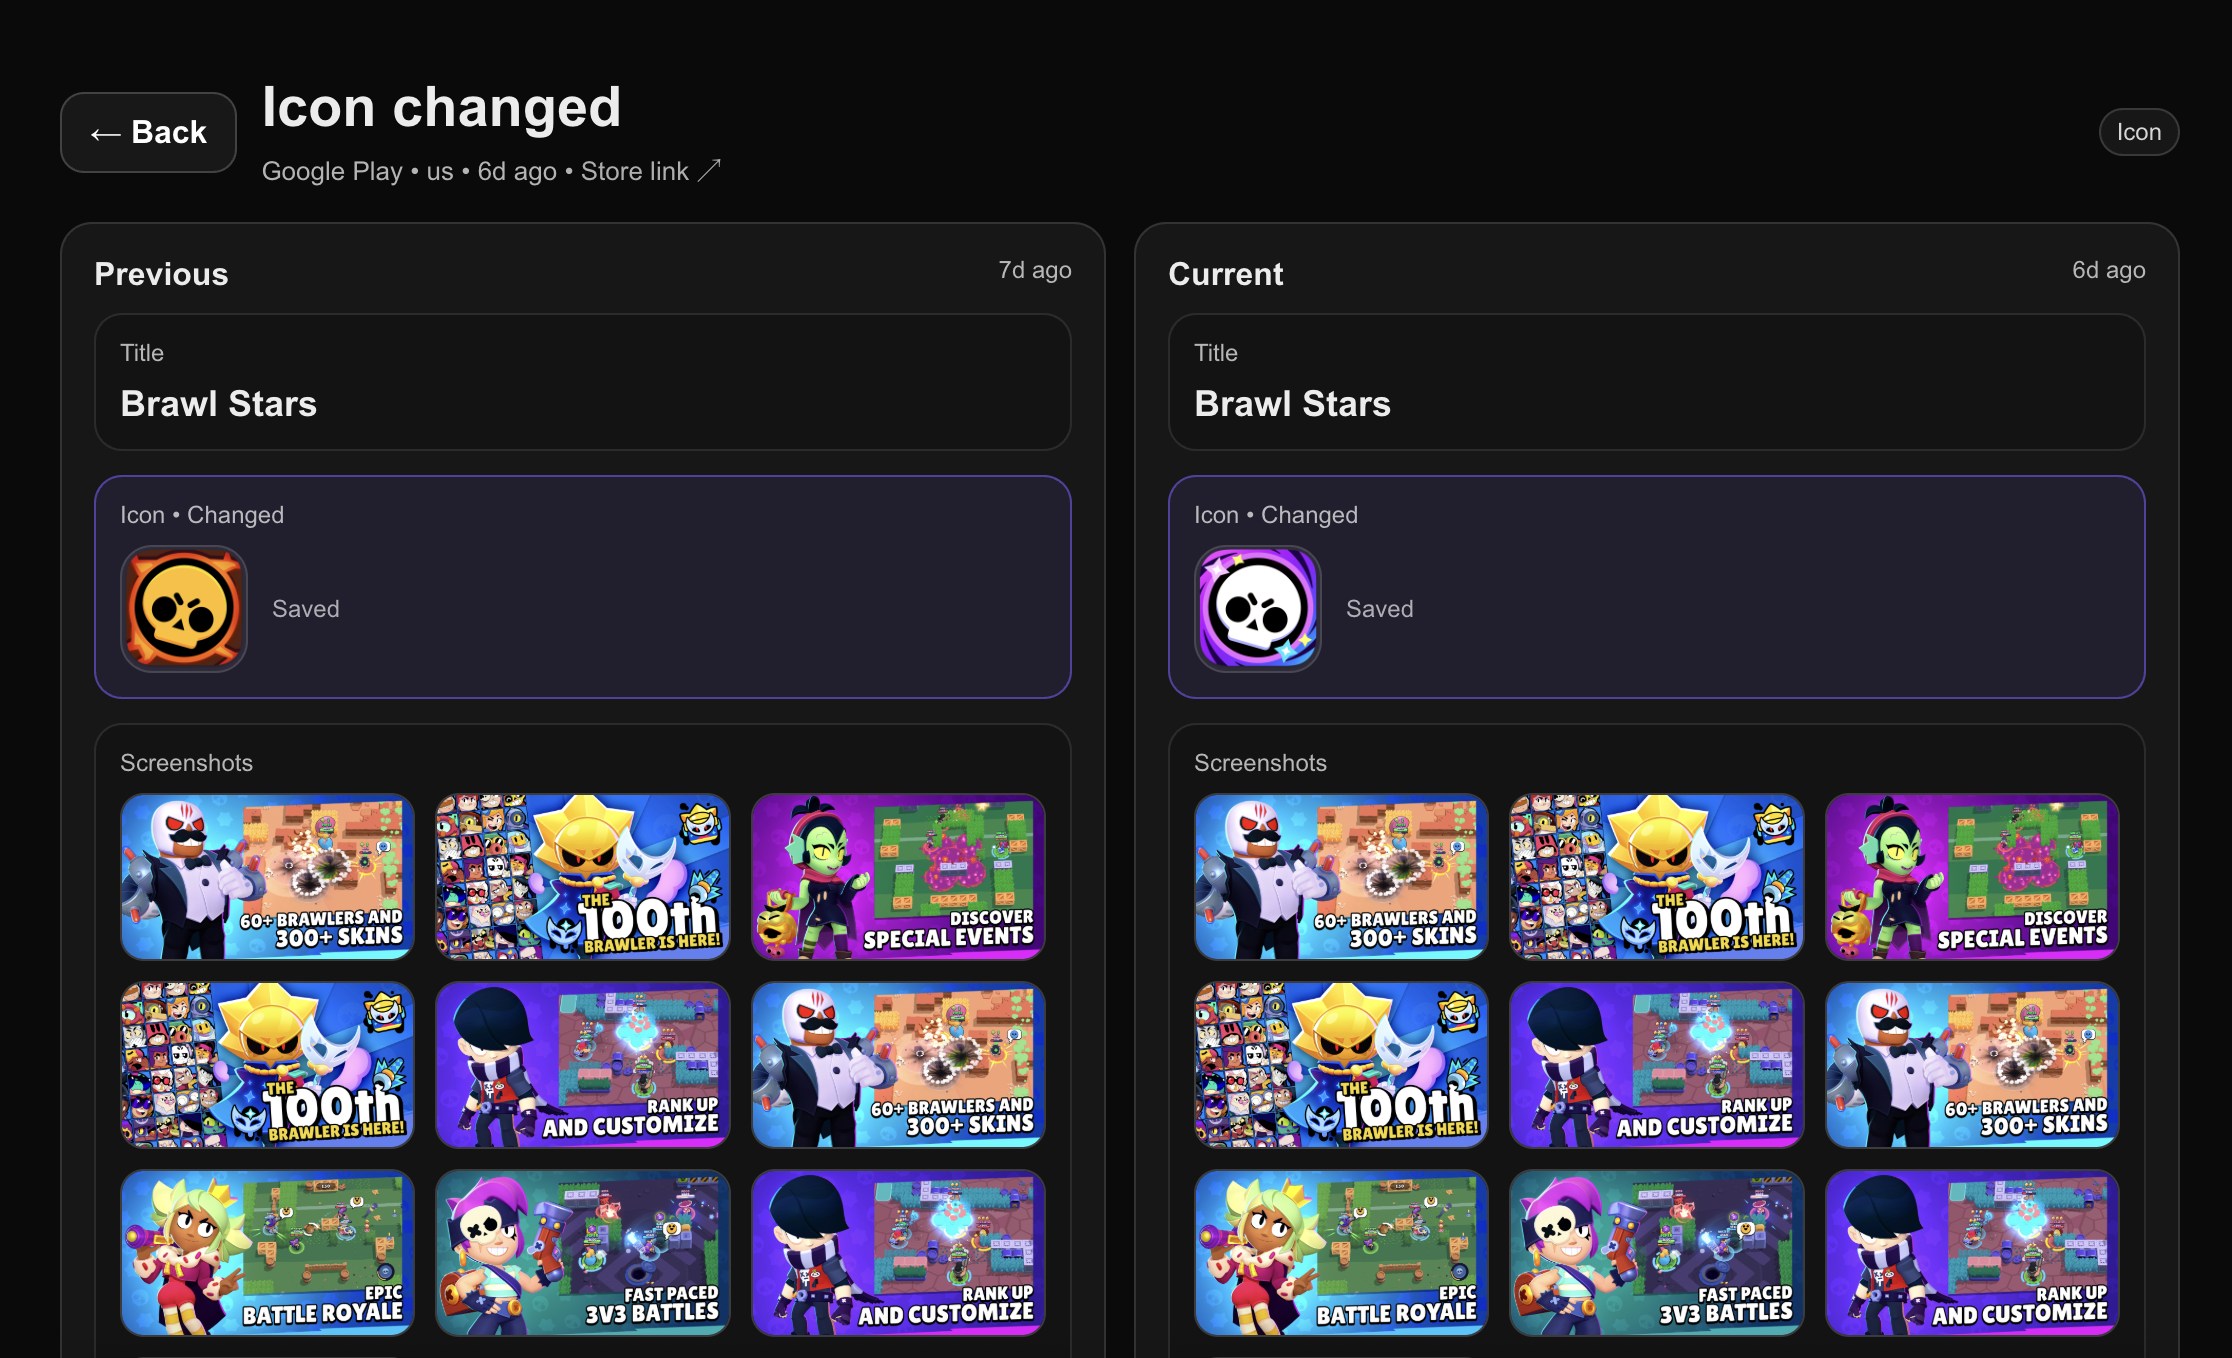
Task: Open Previous third-row 'Rank Up and Customize' screenshot
Action: coord(898,1253)
